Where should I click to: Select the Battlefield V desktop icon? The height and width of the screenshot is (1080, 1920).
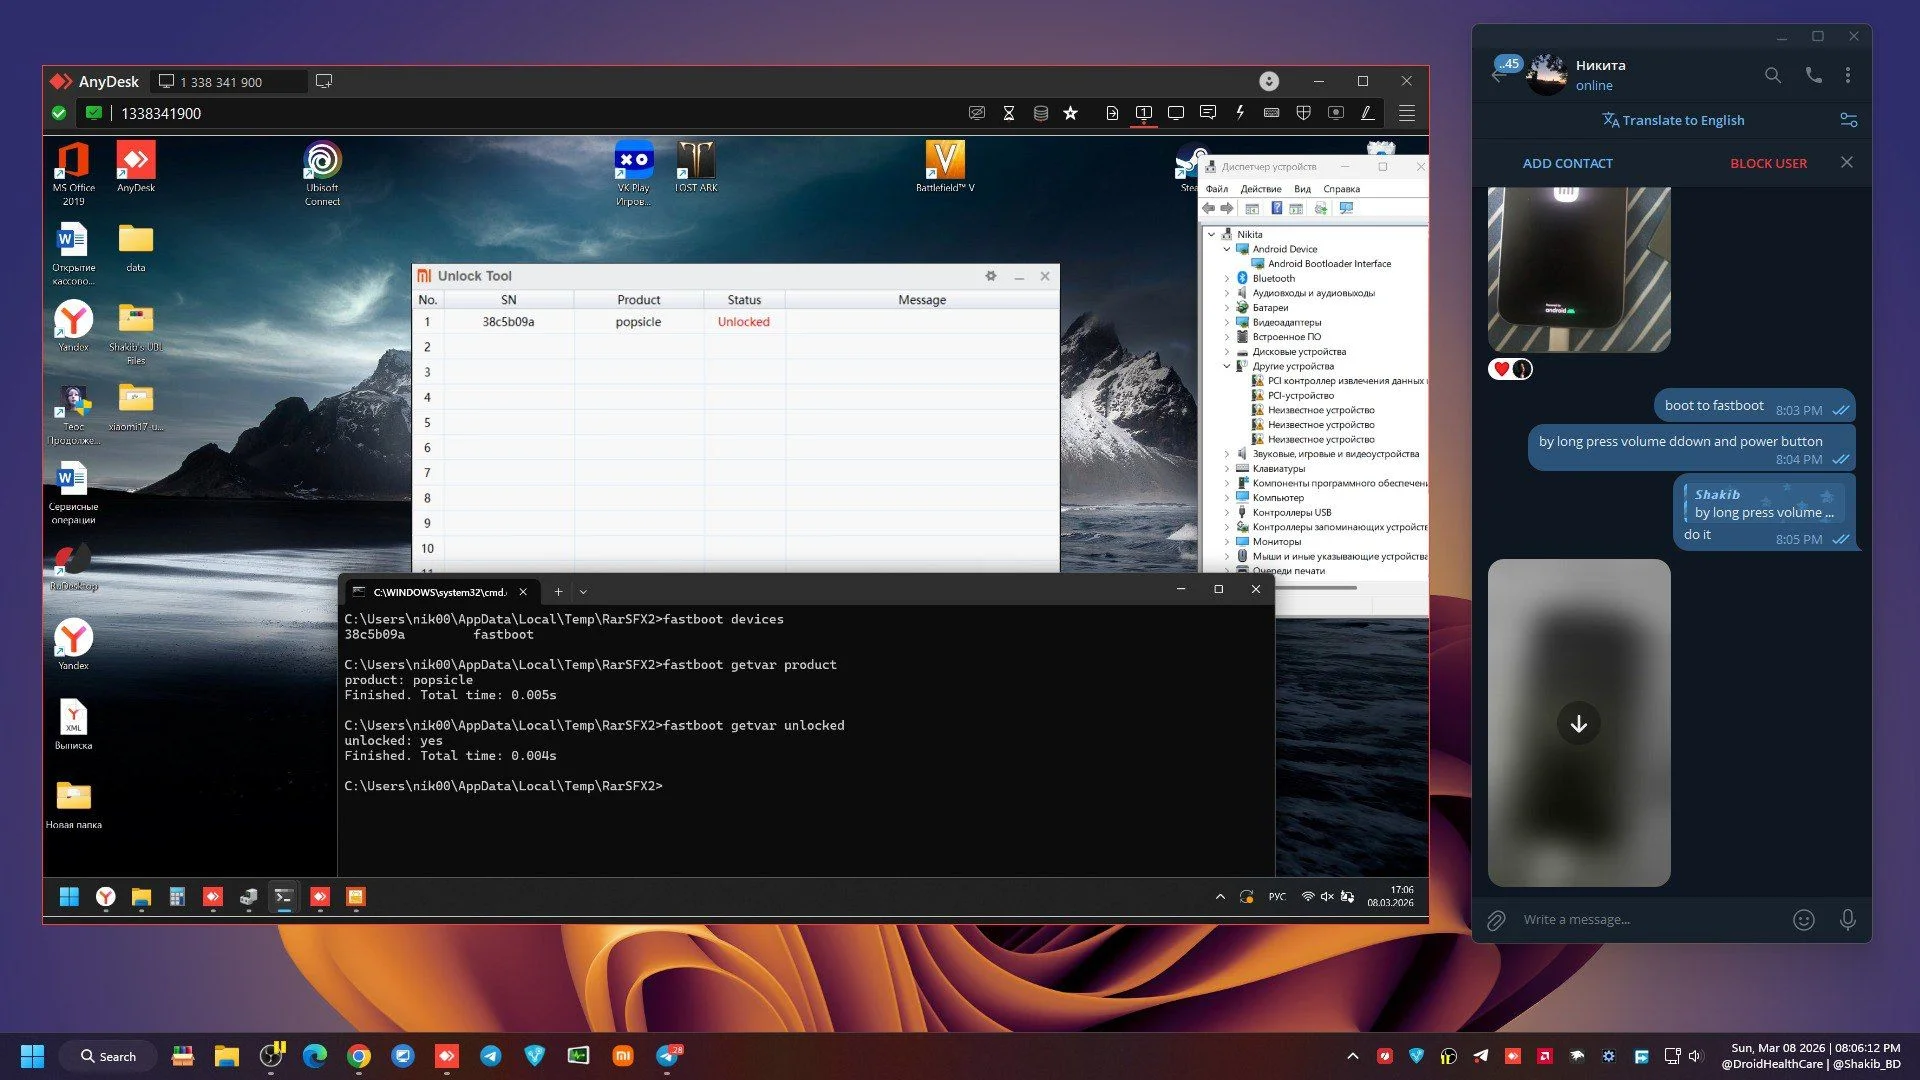coord(945,167)
